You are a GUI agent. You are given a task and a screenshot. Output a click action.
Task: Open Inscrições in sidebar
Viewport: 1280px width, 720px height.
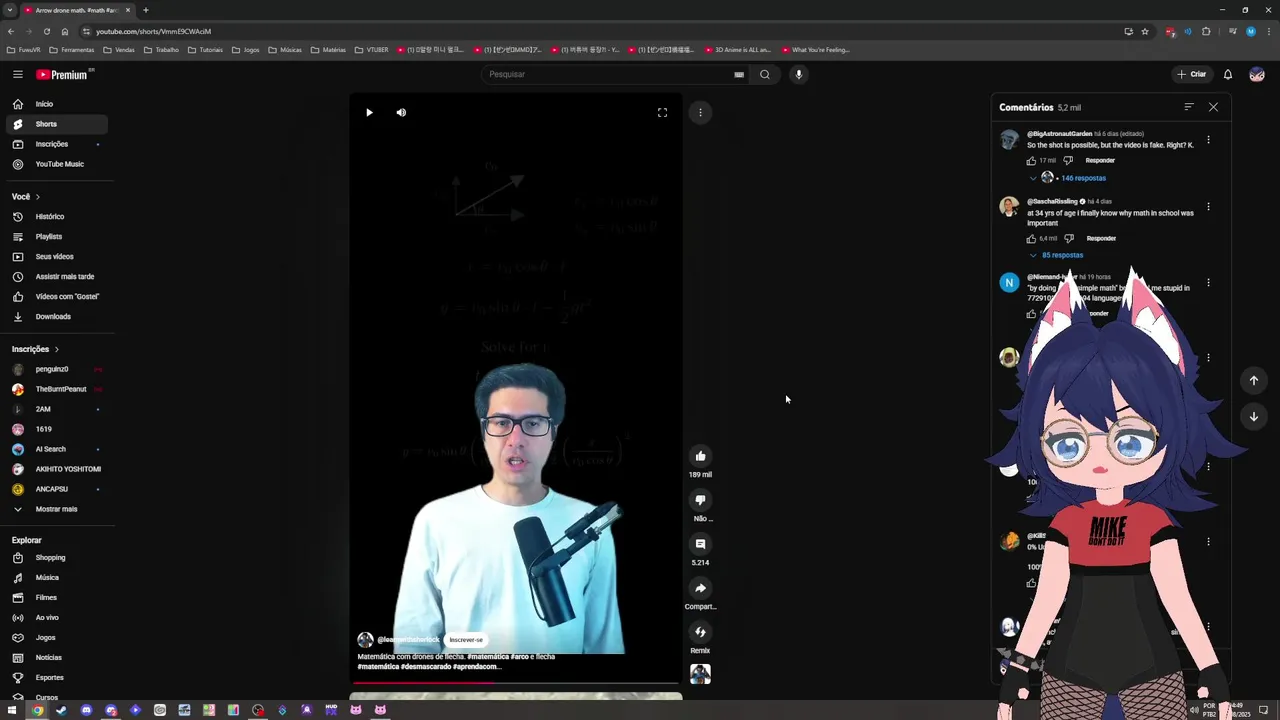(58, 144)
